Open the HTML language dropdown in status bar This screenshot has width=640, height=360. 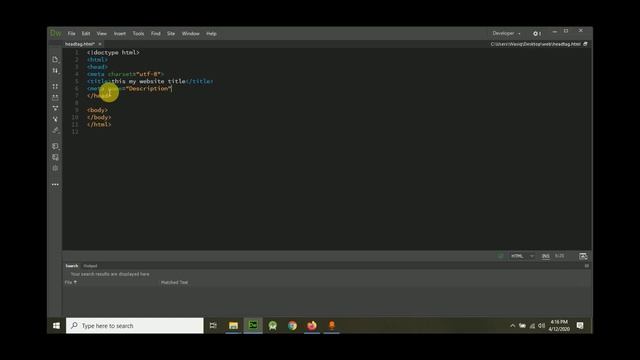point(522,256)
